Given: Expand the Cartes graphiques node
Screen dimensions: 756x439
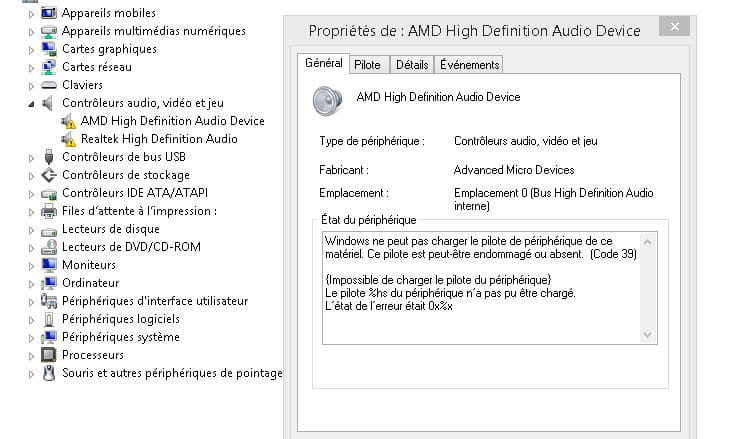Looking at the screenshot, I should click(32, 49).
